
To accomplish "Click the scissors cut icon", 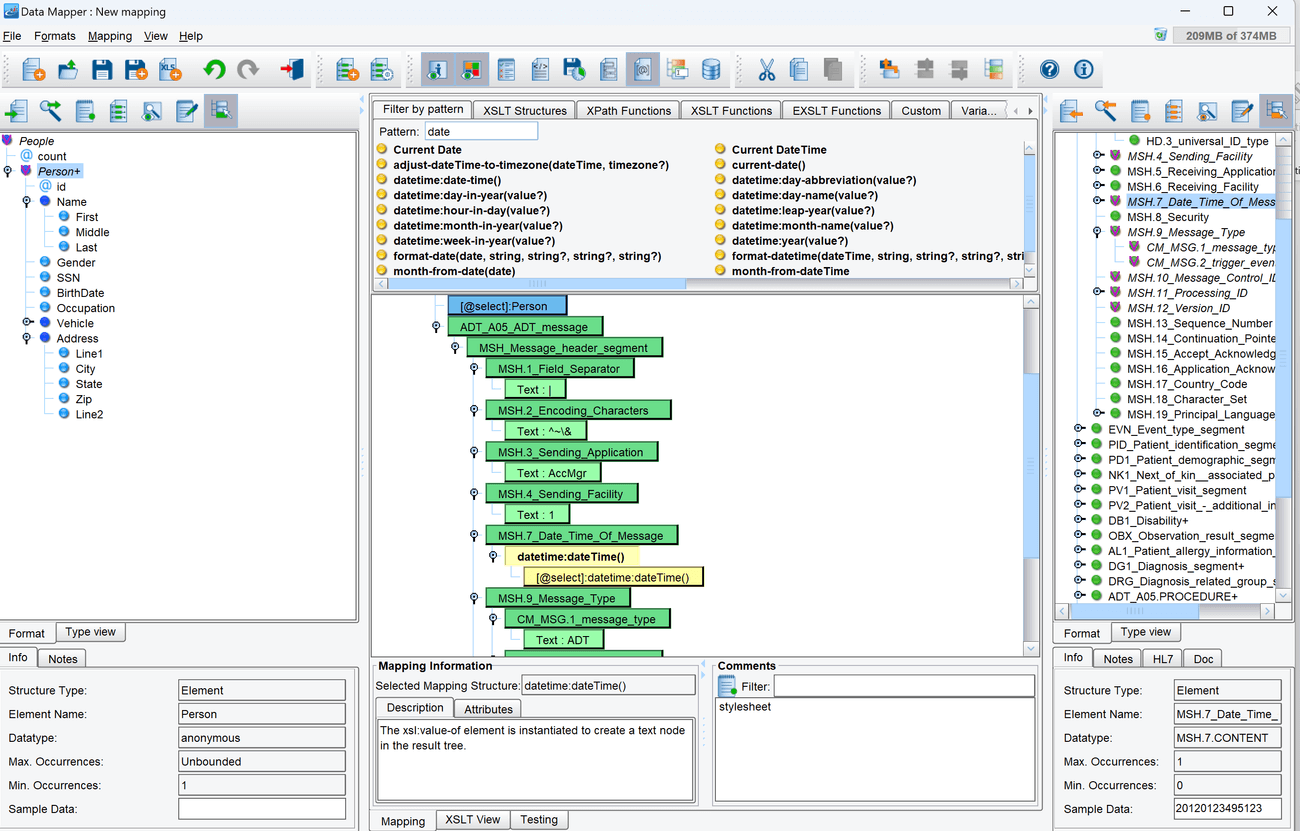I will tap(767, 70).
